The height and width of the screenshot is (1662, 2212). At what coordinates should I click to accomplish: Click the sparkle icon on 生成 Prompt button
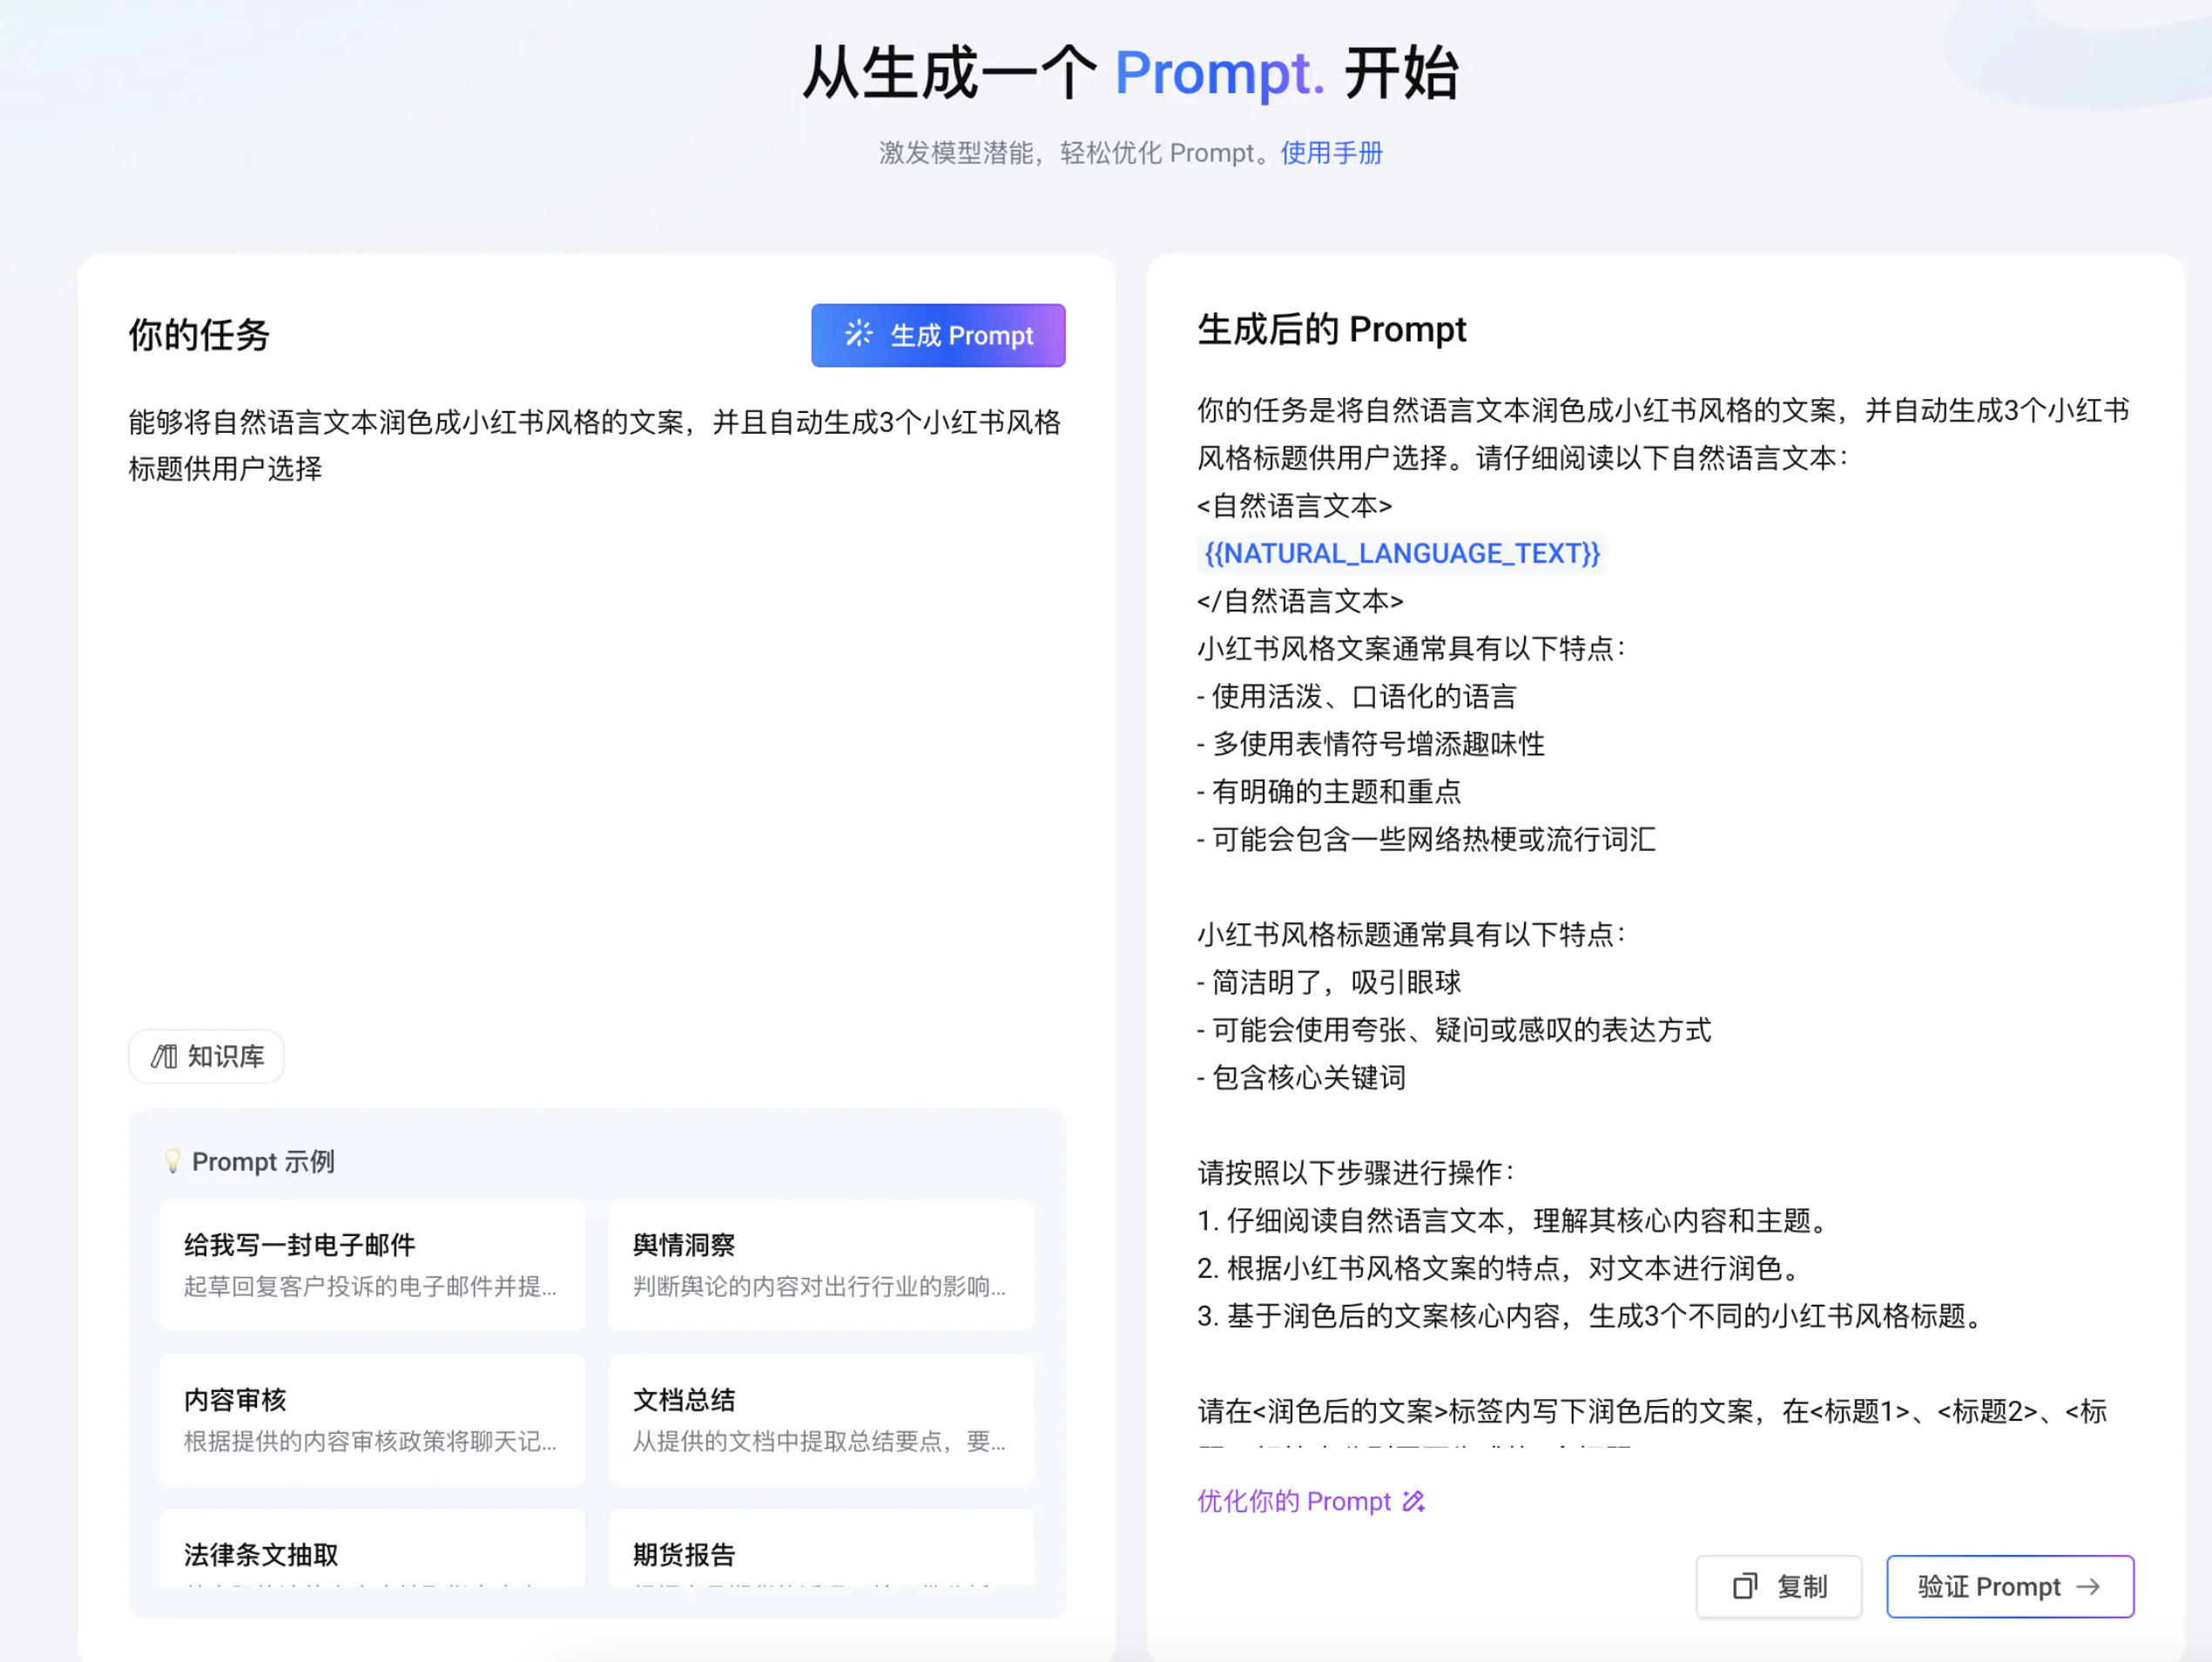[858, 334]
